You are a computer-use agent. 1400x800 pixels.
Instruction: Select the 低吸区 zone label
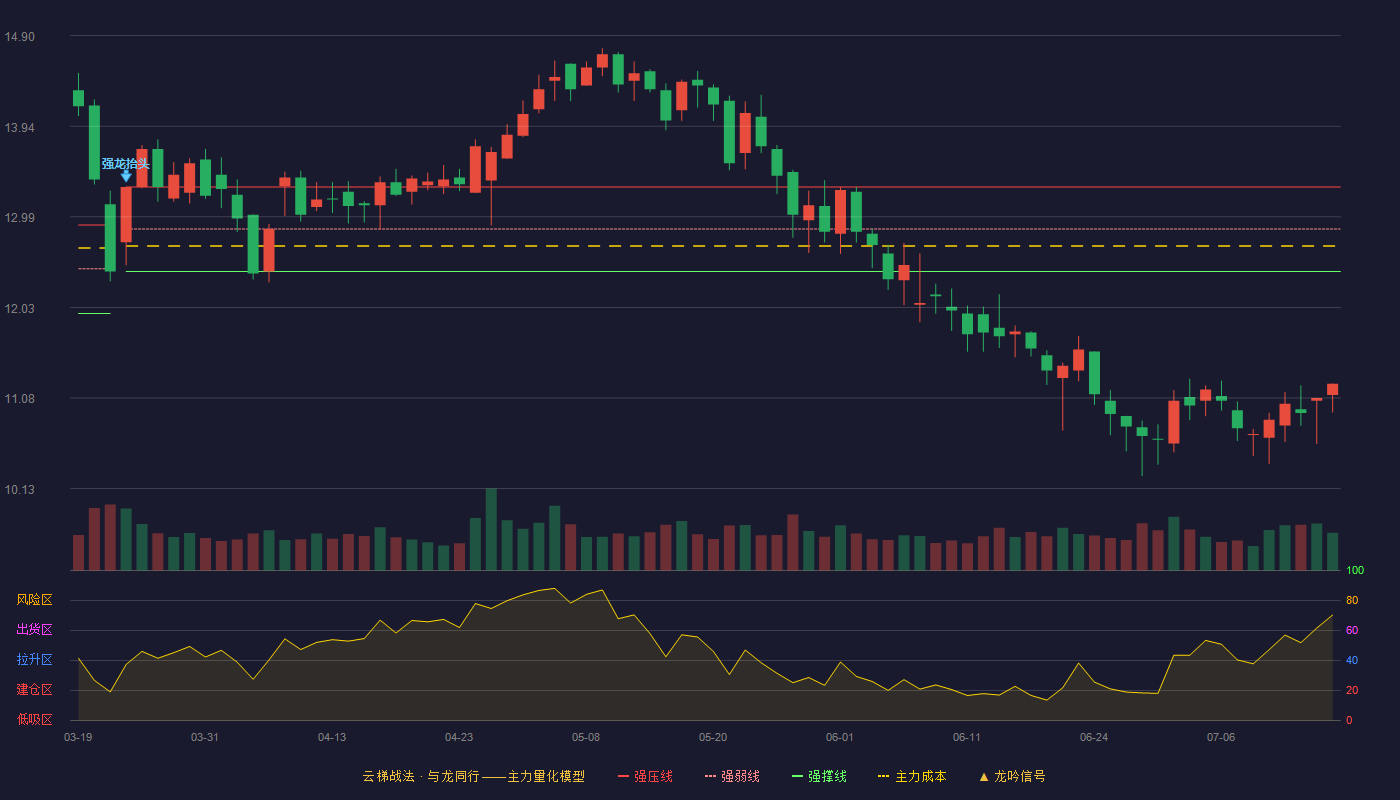point(34,719)
